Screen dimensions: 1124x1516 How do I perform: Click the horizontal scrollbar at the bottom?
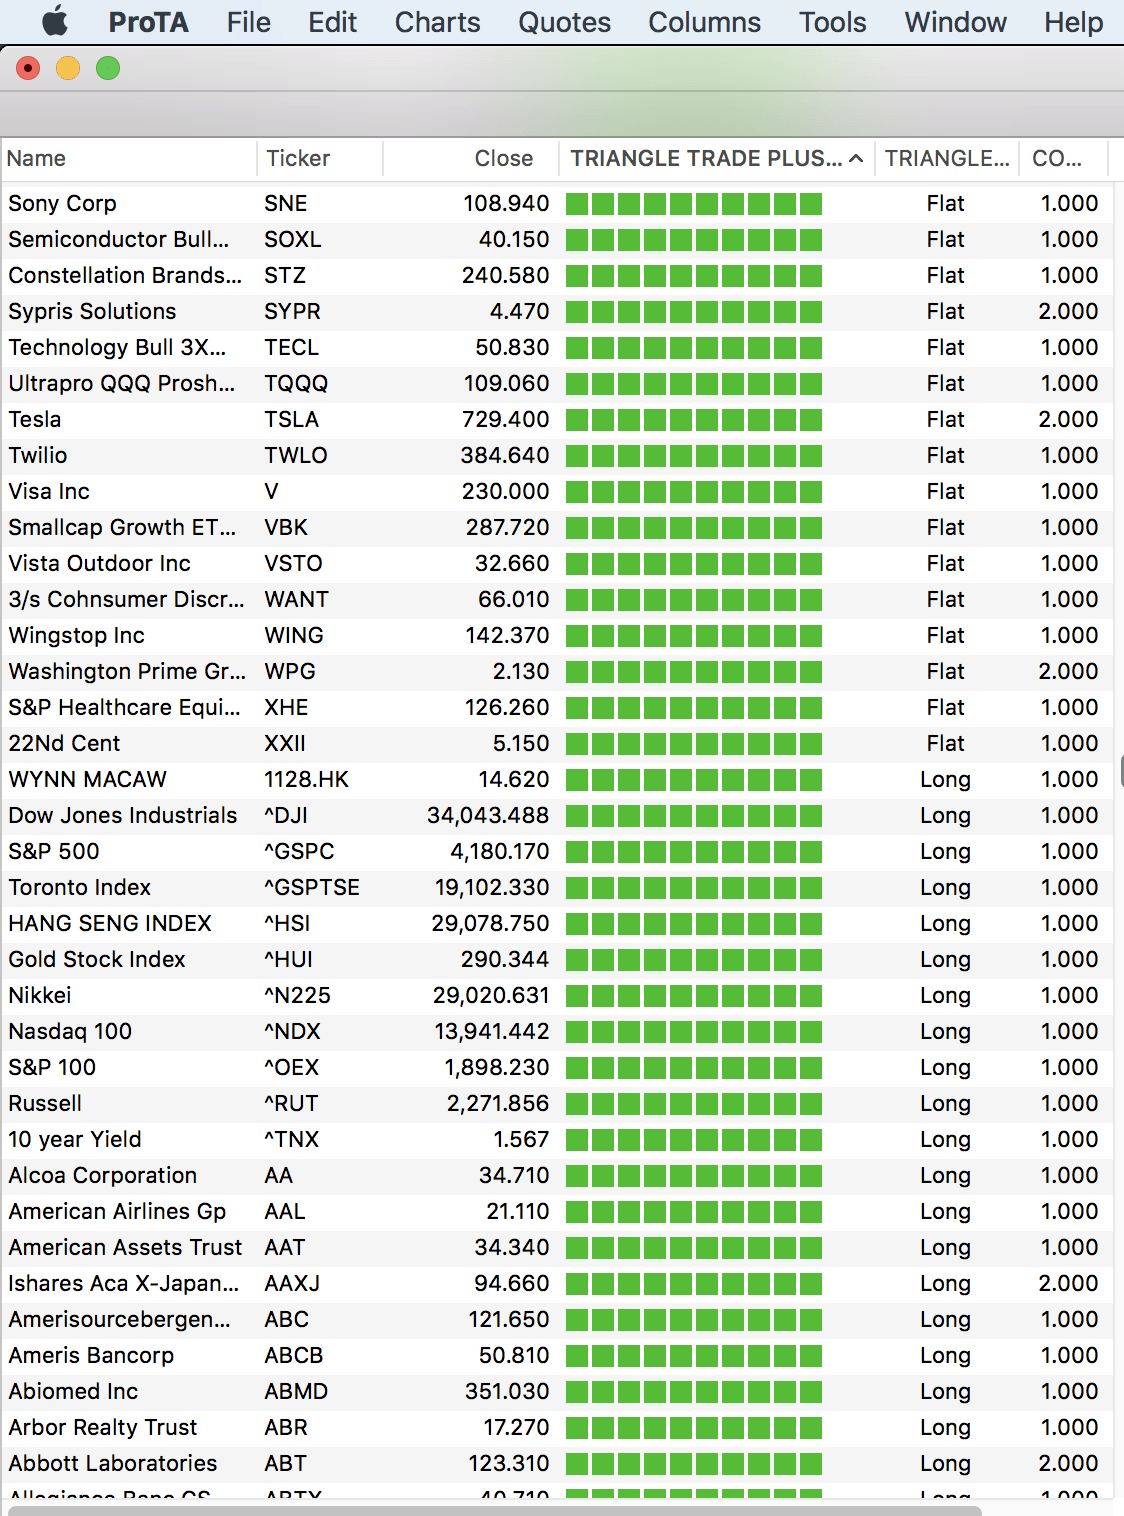pyautogui.click(x=495, y=1510)
